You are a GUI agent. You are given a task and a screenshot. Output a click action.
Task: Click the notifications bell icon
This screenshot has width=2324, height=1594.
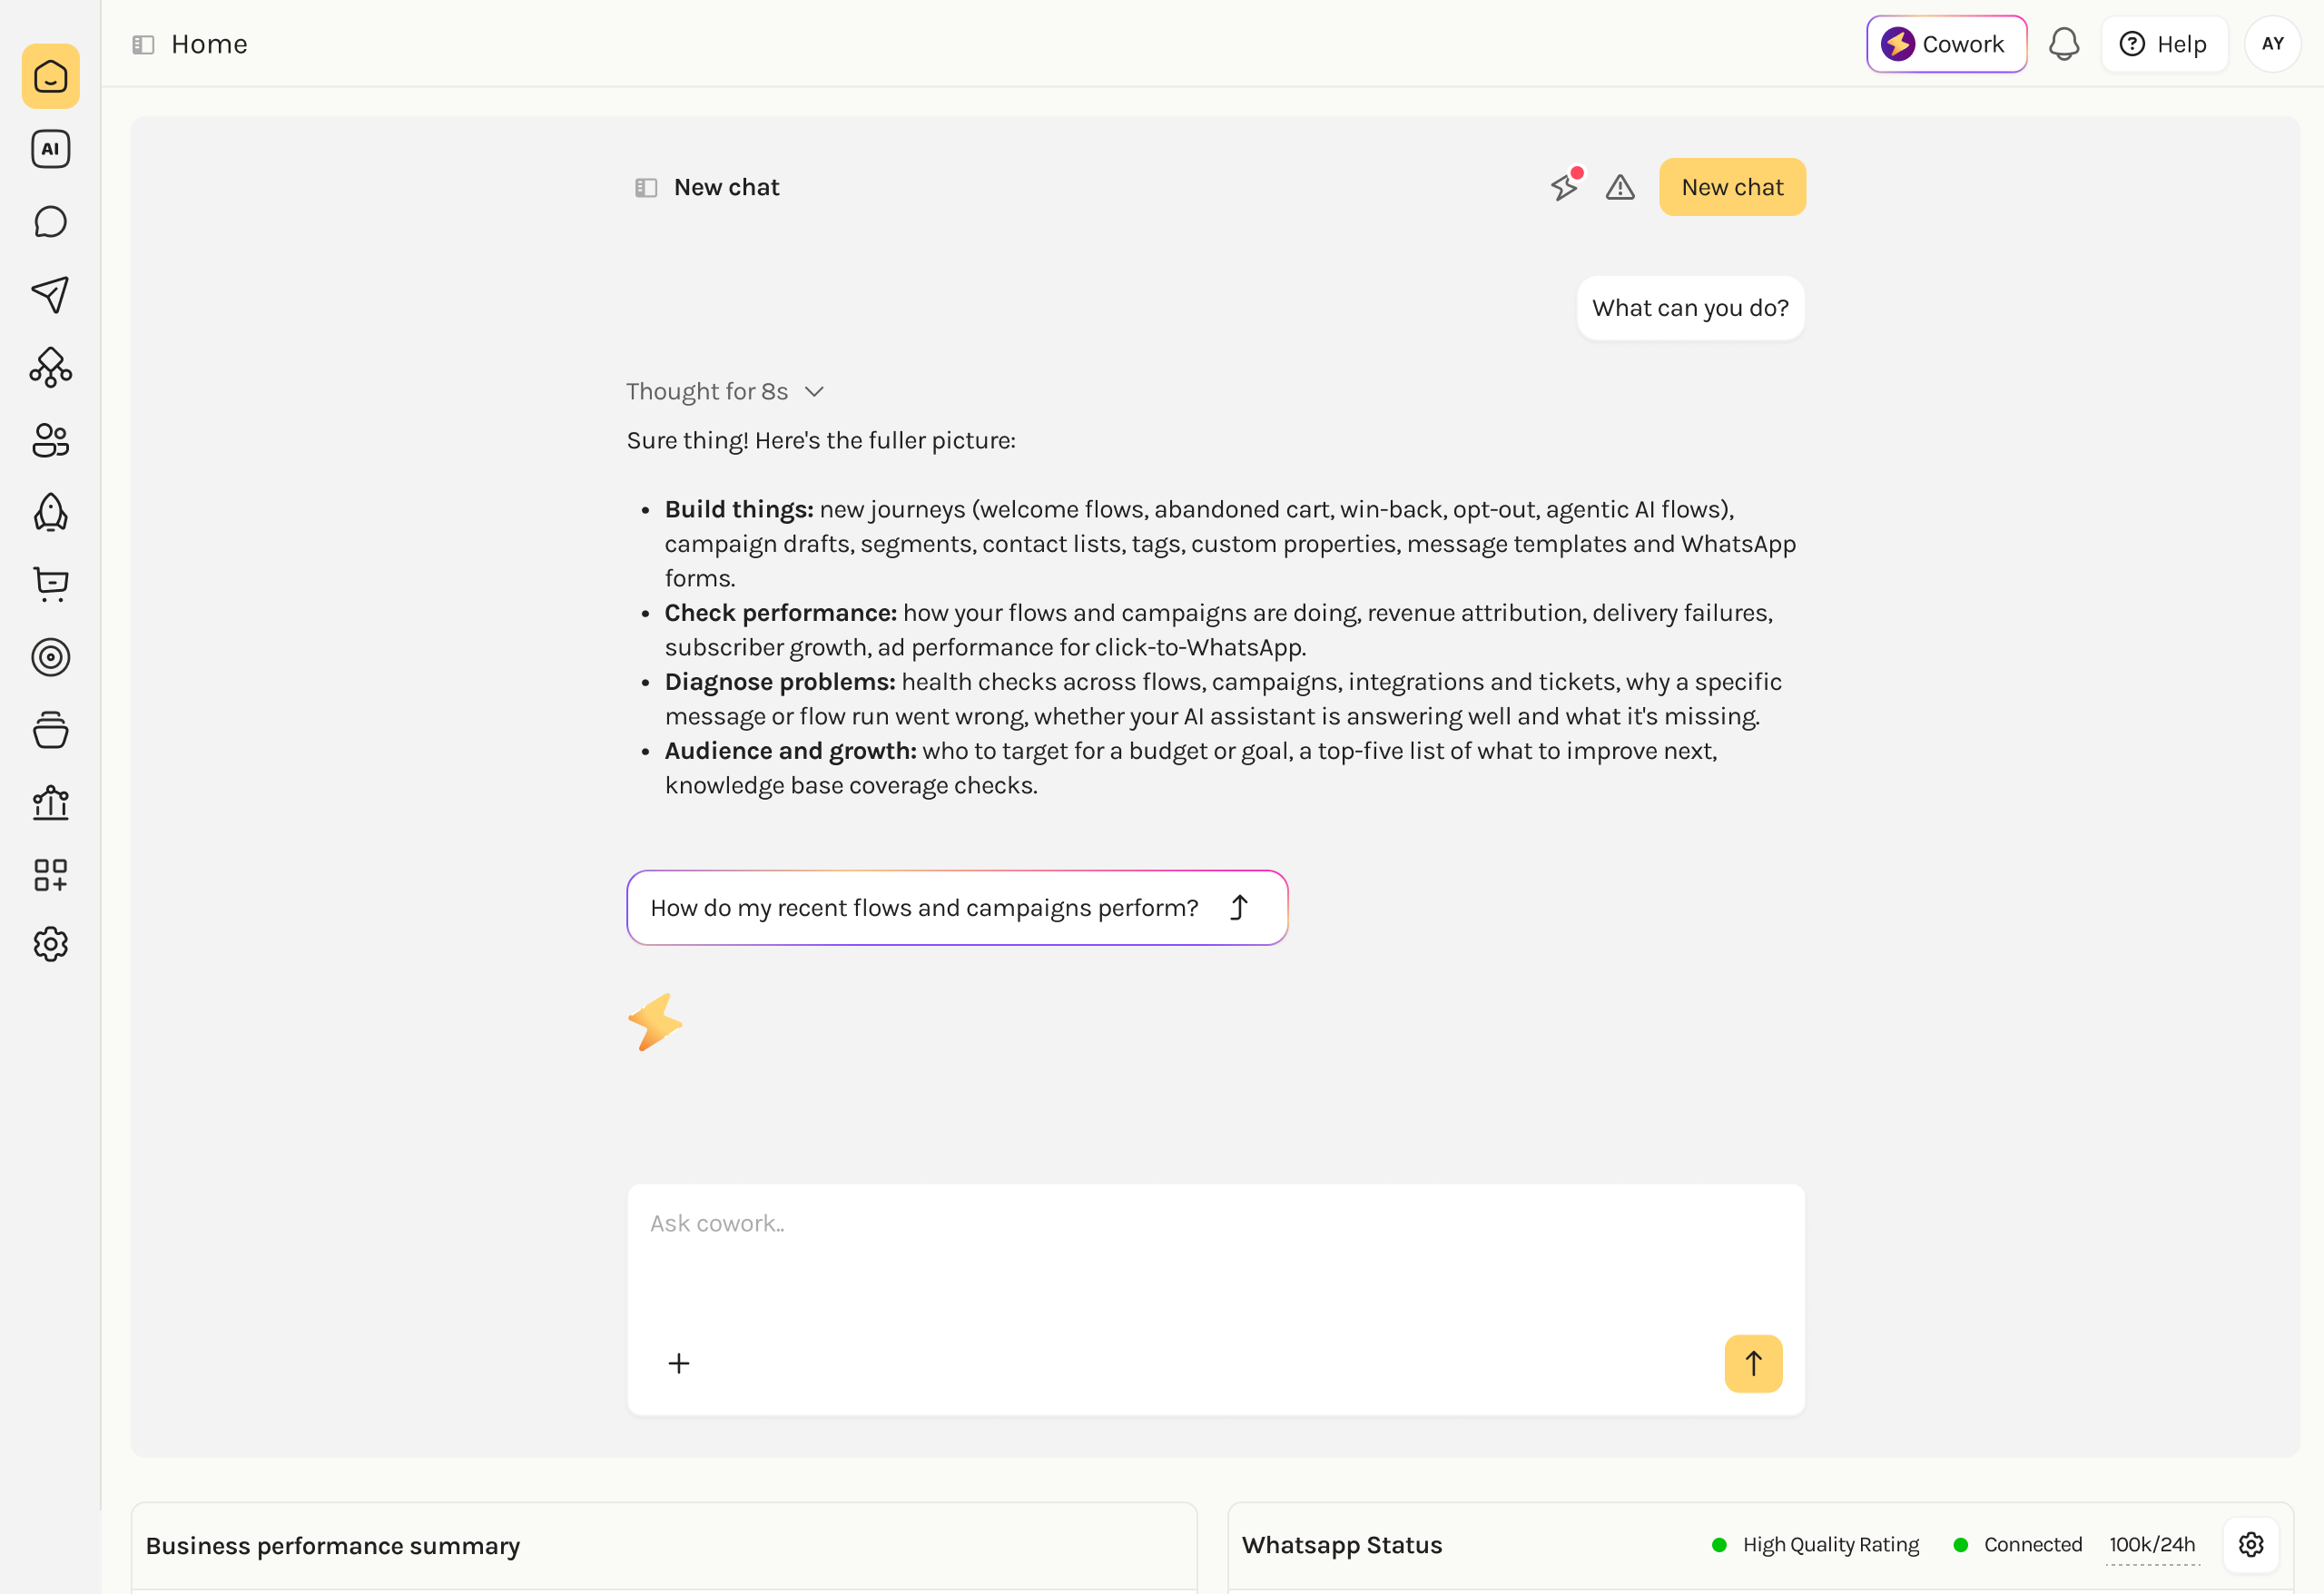click(2064, 44)
